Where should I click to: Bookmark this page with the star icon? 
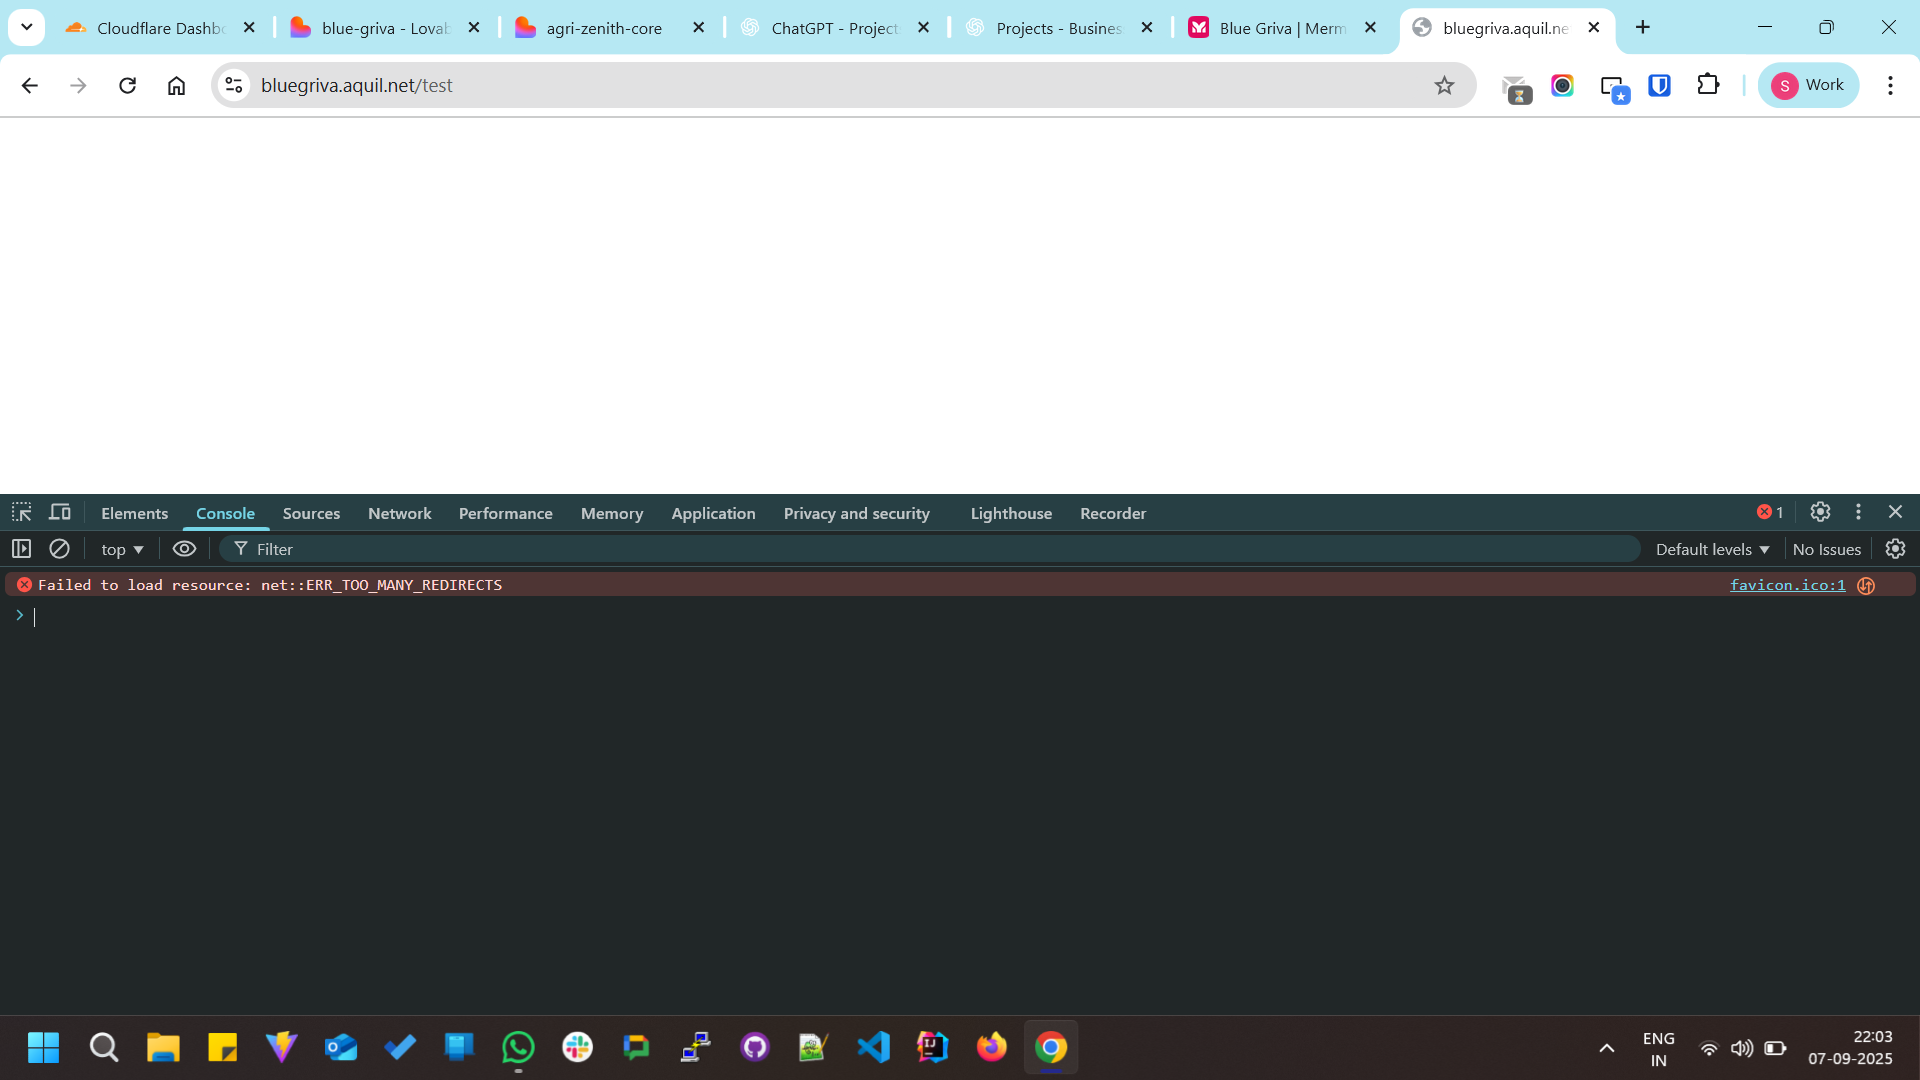click(1444, 86)
